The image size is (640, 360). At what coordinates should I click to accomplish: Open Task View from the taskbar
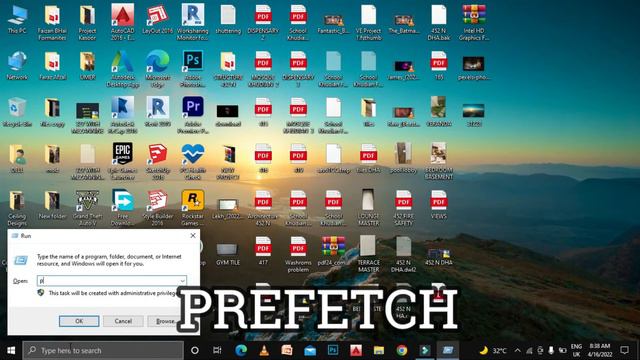pos(217,350)
